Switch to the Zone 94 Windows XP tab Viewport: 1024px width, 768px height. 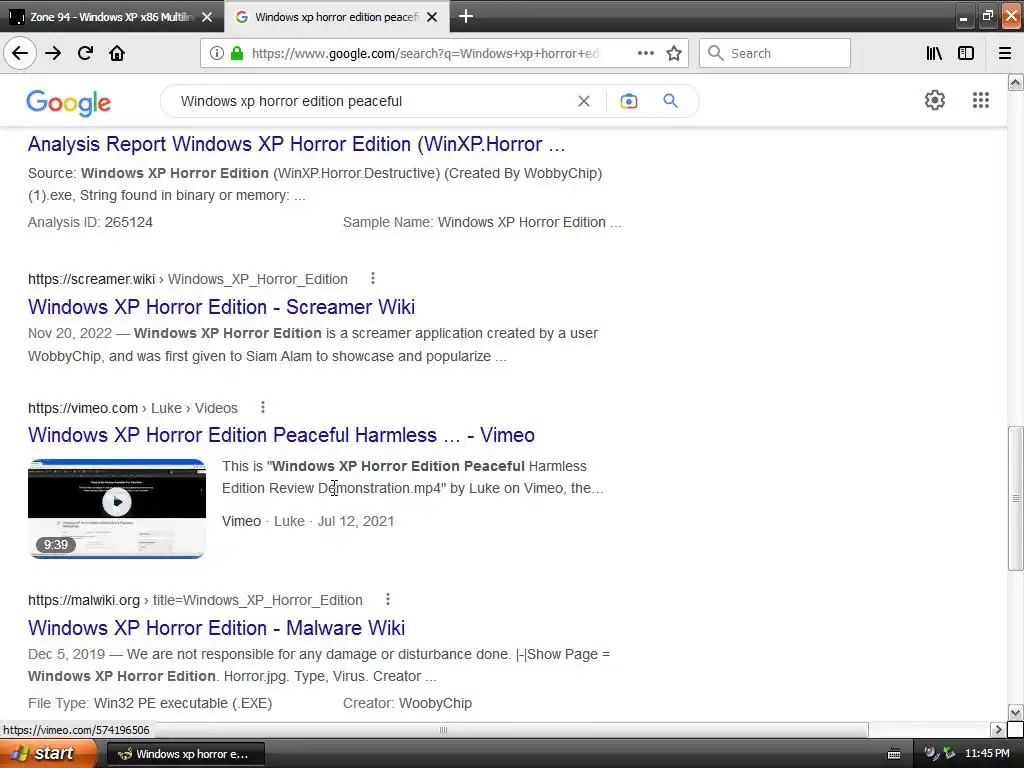pos(111,17)
